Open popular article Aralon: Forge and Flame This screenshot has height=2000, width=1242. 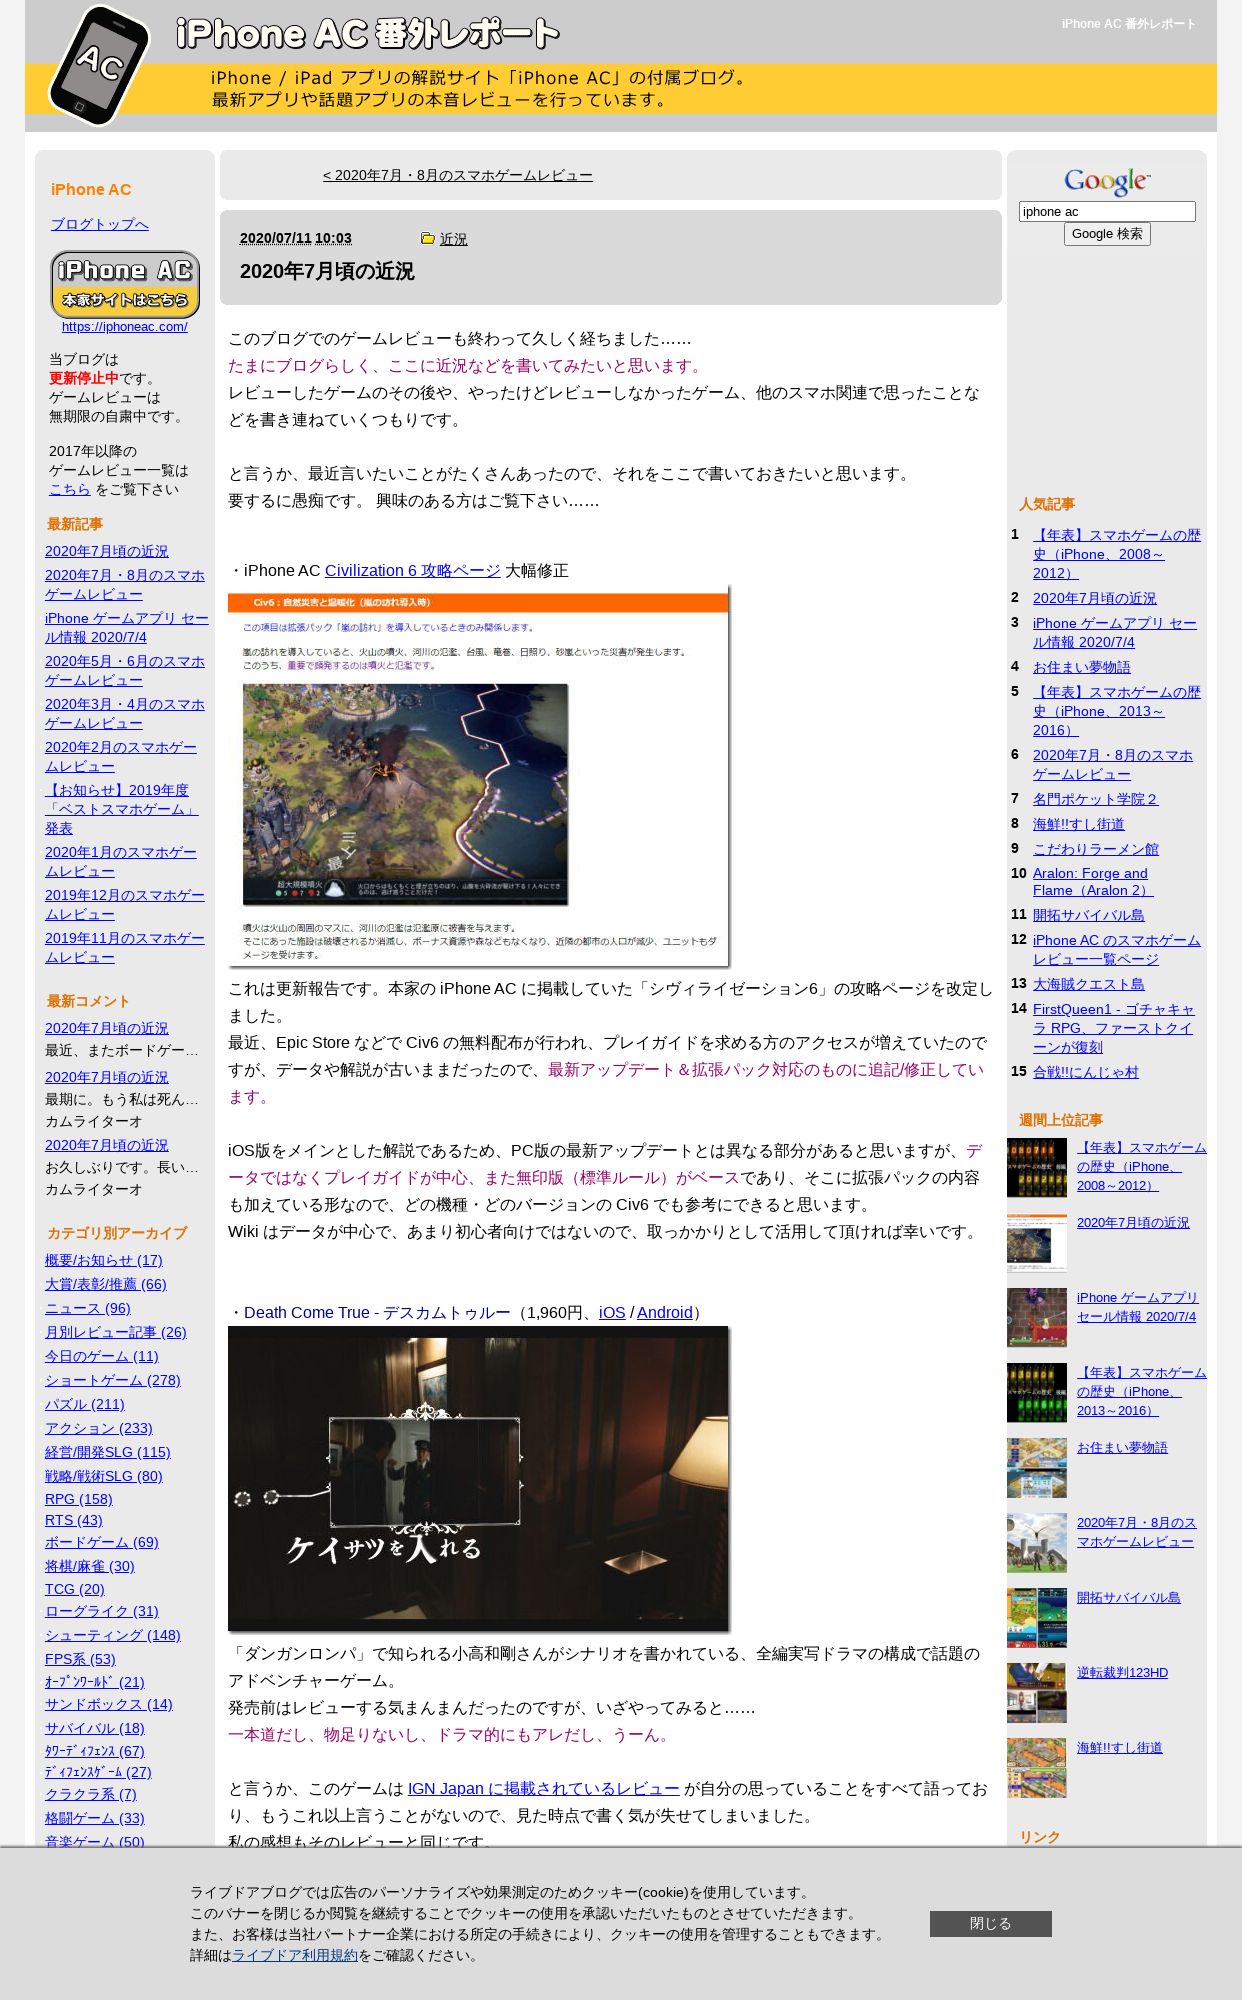pyautogui.click(x=1092, y=882)
